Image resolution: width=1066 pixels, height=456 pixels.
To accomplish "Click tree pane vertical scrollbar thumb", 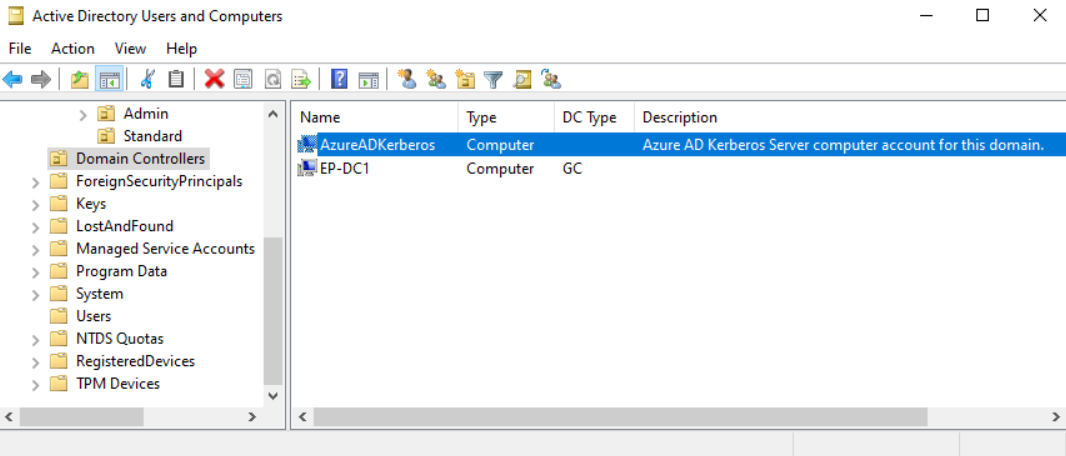I will click(273, 311).
